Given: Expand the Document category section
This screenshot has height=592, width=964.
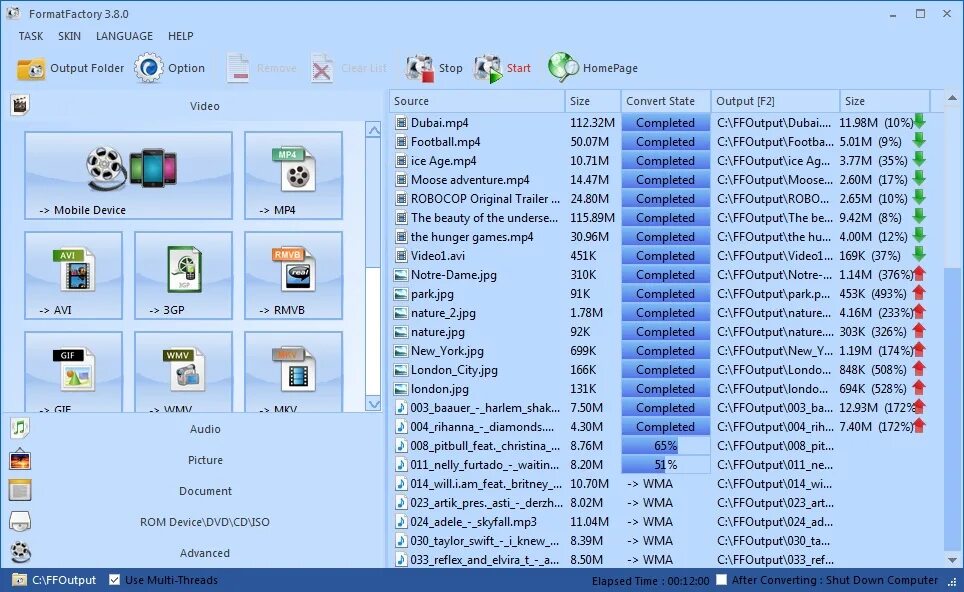Looking at the screenshot, I should [x=205, y=491].
